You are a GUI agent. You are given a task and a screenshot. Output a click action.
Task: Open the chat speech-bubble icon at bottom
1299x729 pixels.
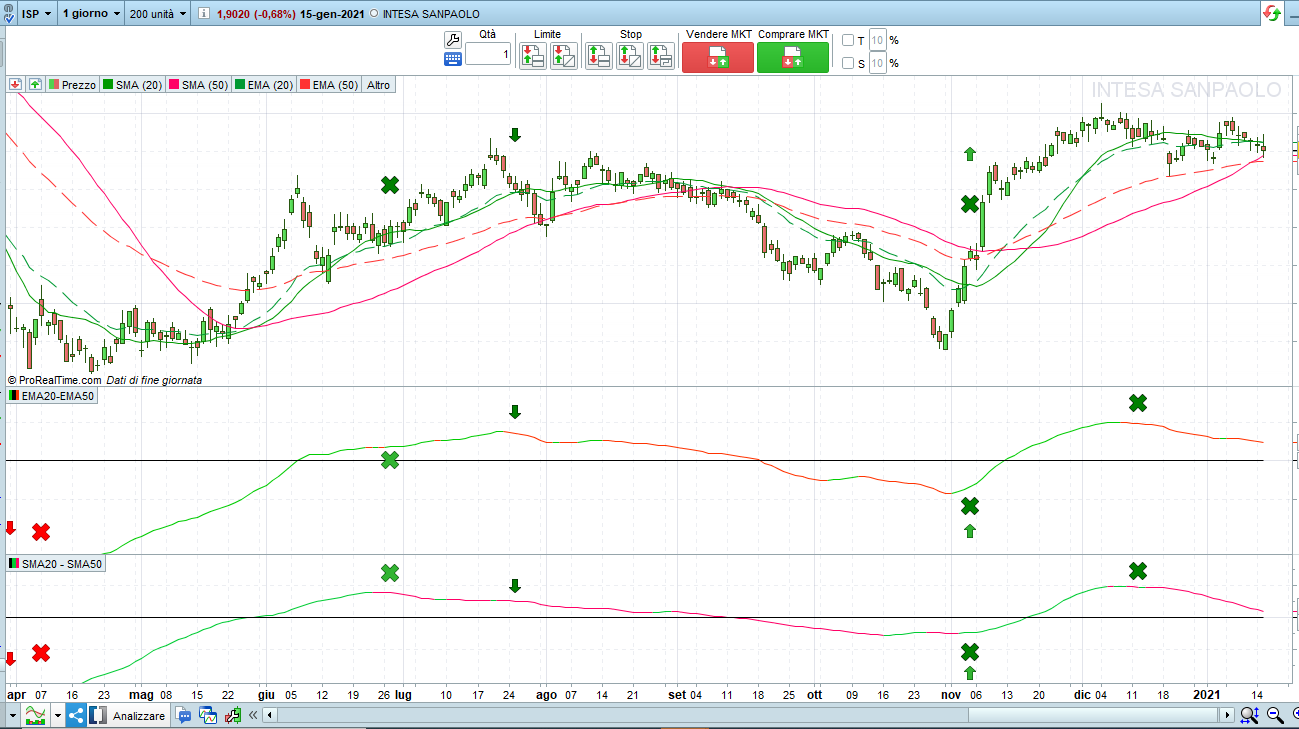pos(184,715)
